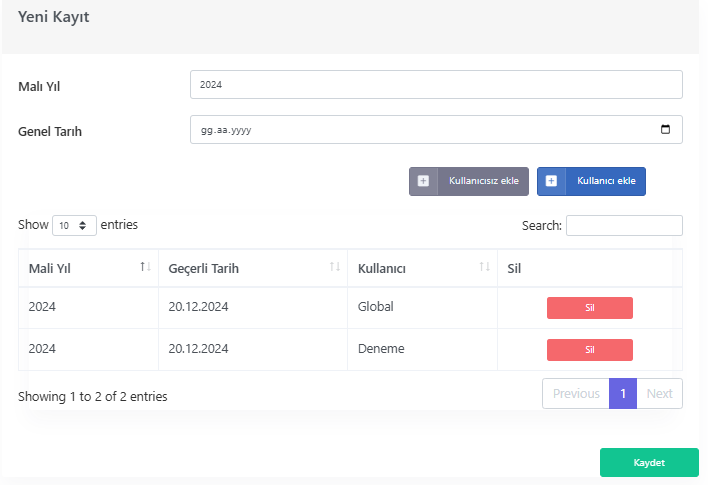Click the Malı Yıl form label
Image resolution: width=708 pixels, height=485 pixels.
[x=39, y=86]
